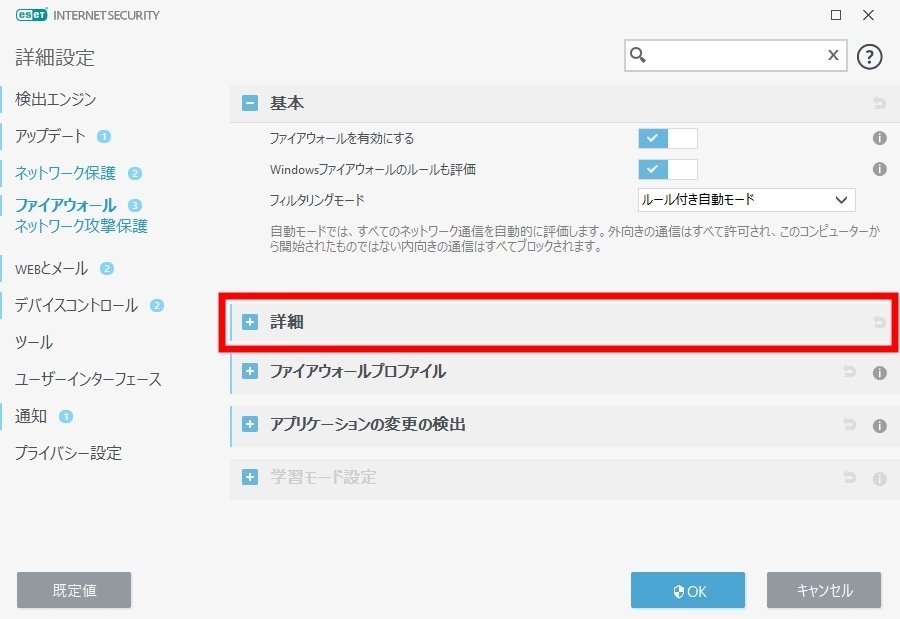900x619 pixels.
Task: Click revert arrow for 学習モード設定
Action: 849,477
